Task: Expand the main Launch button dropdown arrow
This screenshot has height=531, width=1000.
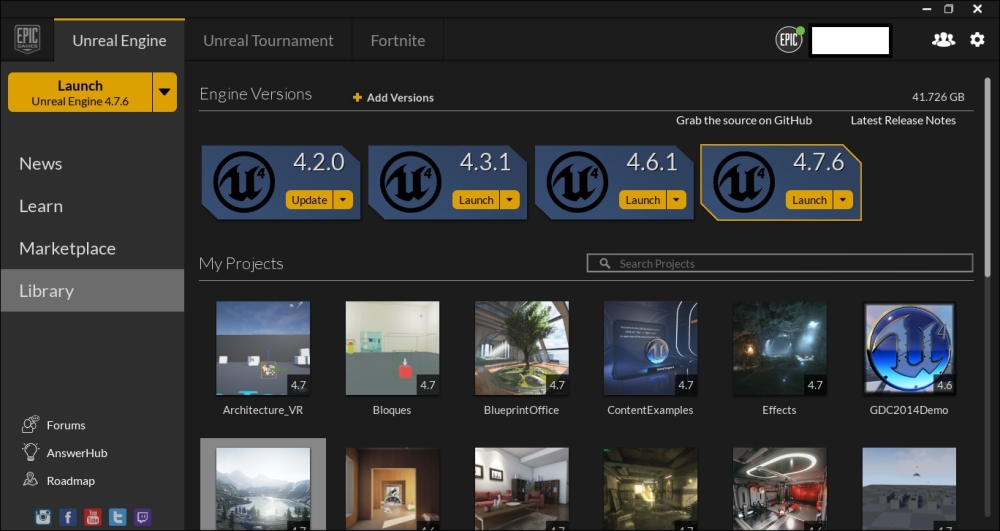Action: 165,92
